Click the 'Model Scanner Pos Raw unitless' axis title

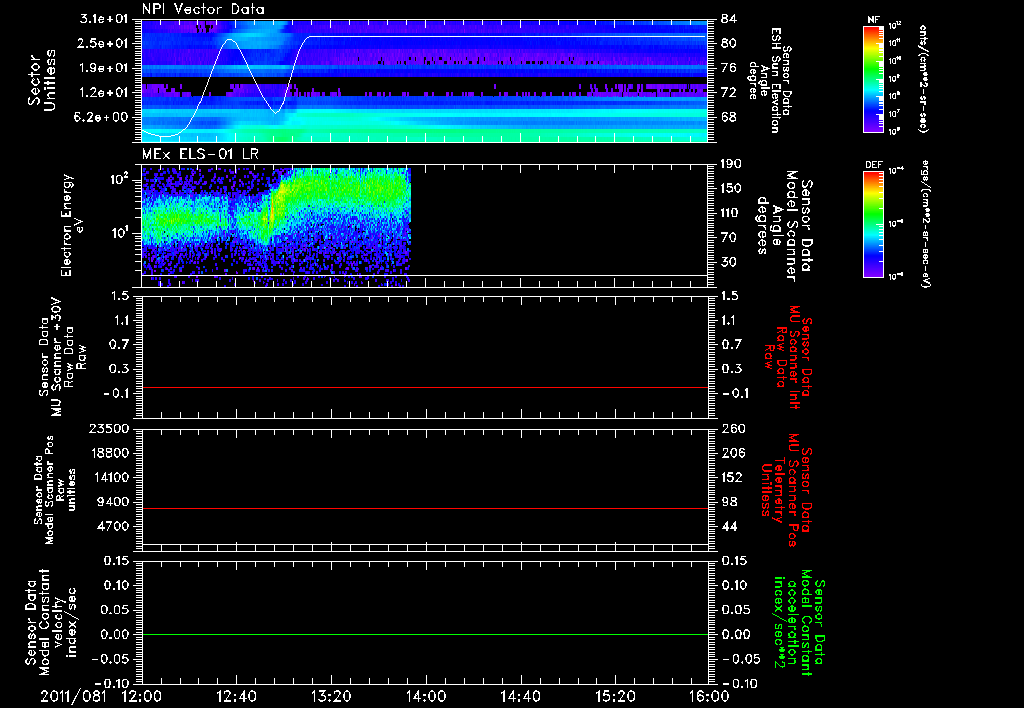pyautogui.click(x=55, y=490)
